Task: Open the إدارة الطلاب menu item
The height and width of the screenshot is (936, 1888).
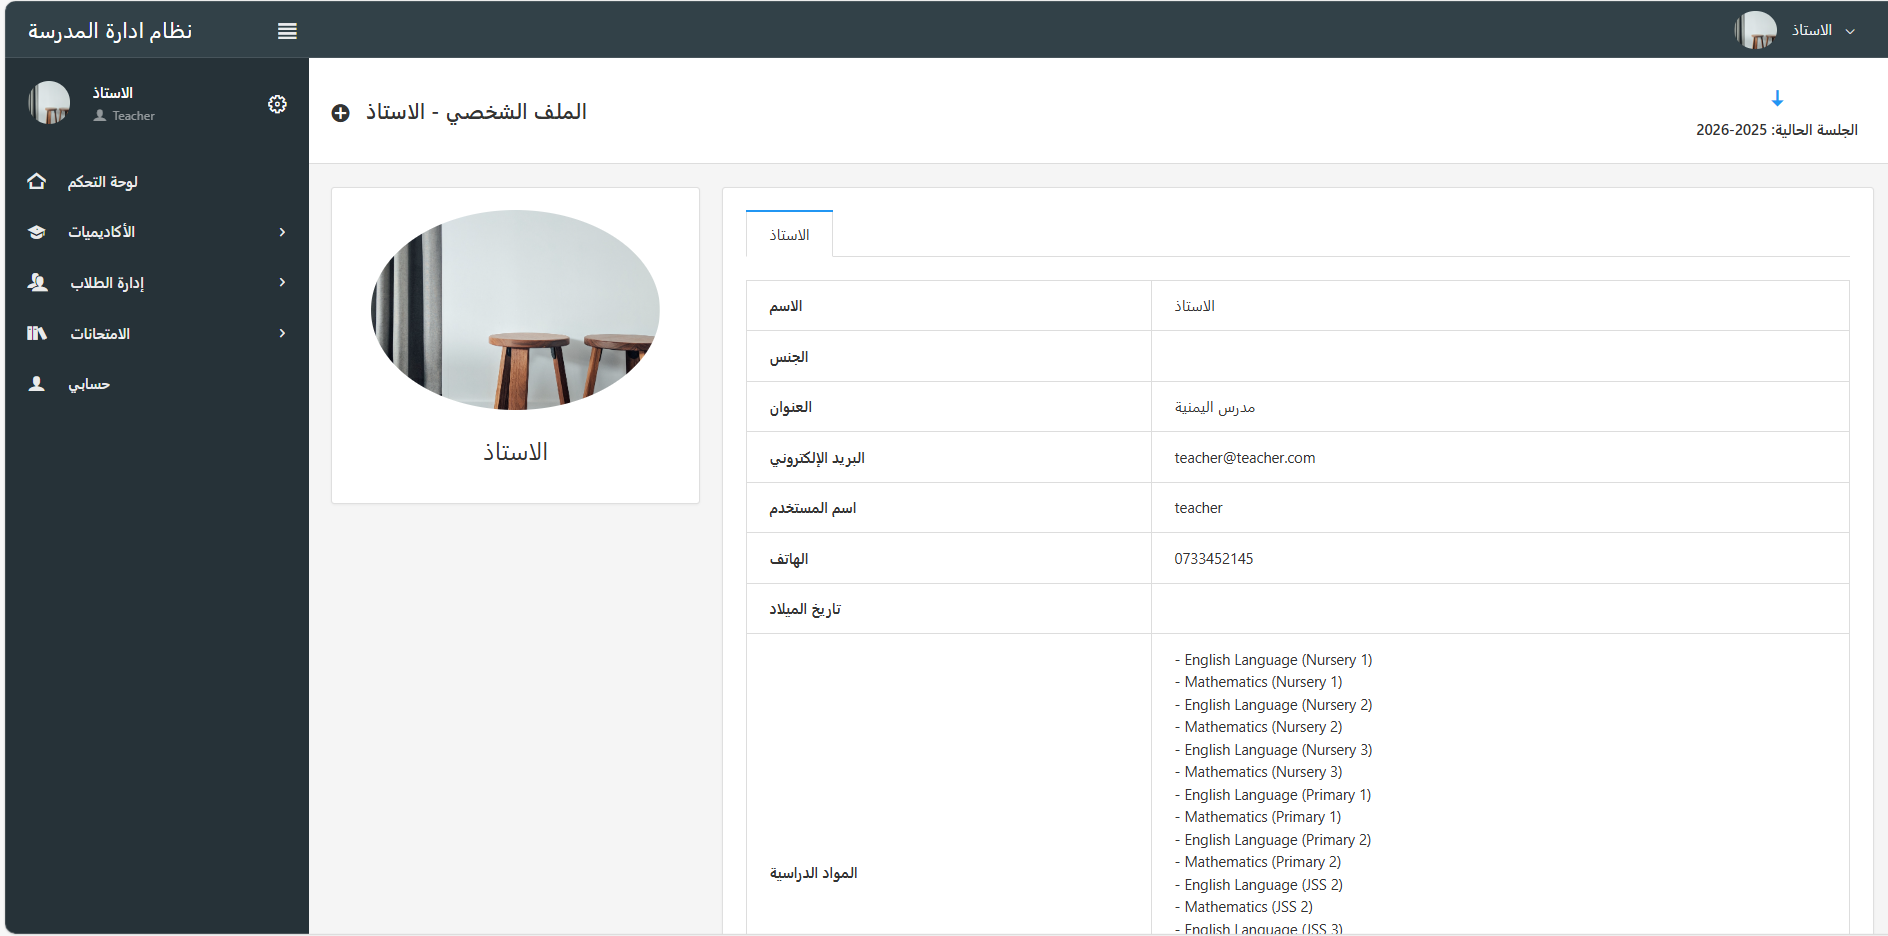Action: [157, 283]
